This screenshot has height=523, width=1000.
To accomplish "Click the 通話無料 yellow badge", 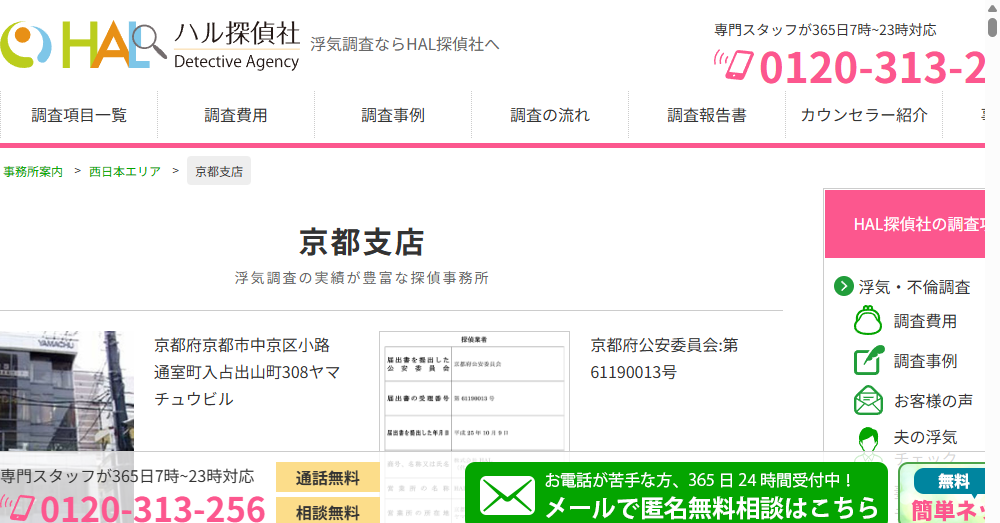I will pyautogui.click(x=327, y=478).
